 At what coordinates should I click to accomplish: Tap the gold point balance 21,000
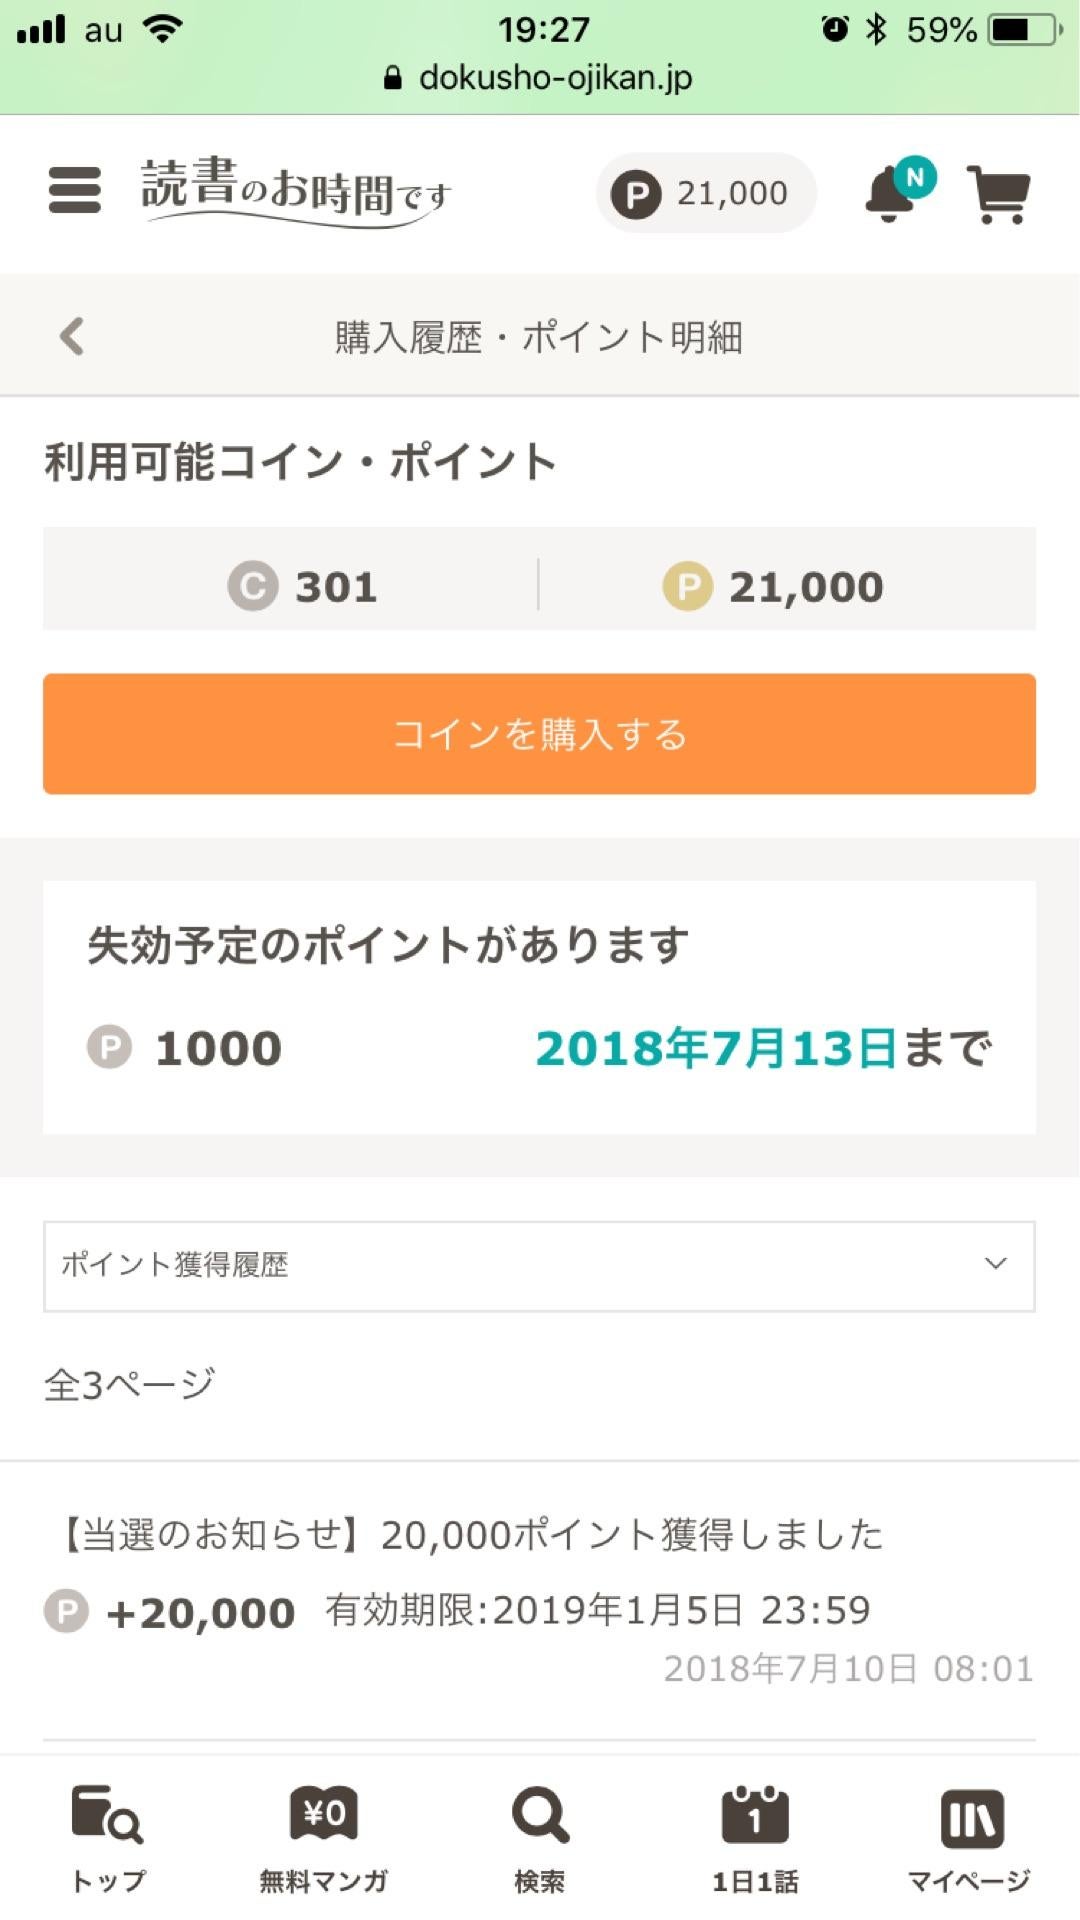[773, 586]
